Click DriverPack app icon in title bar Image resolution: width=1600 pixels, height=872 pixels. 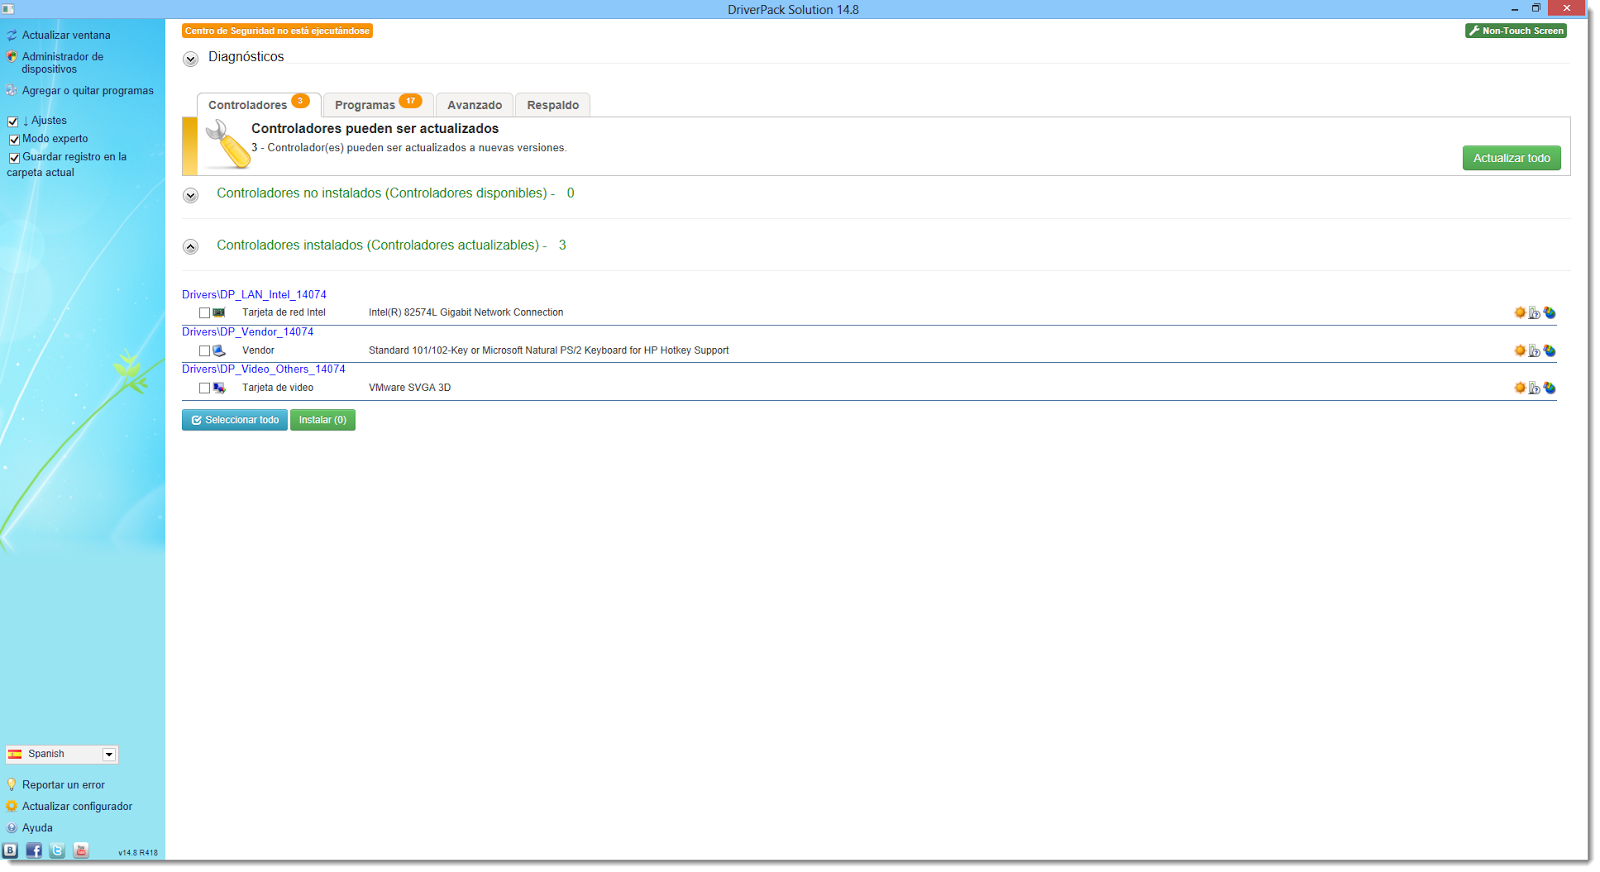coord(7,9)
